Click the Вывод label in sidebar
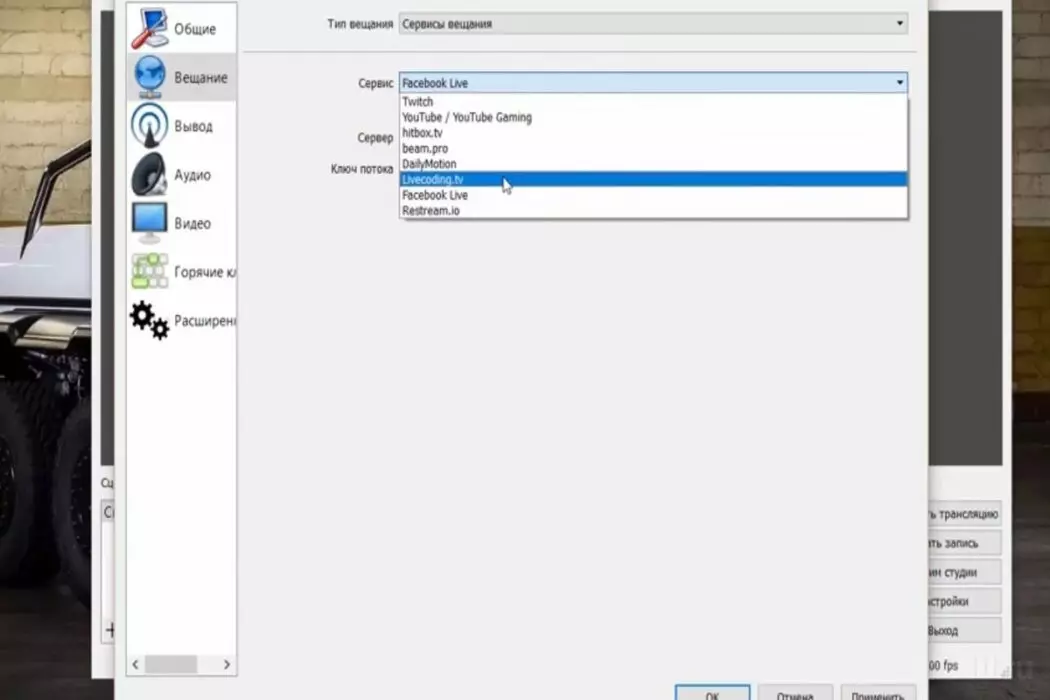The image size is (1050, 700). click(x=193, y=126)
